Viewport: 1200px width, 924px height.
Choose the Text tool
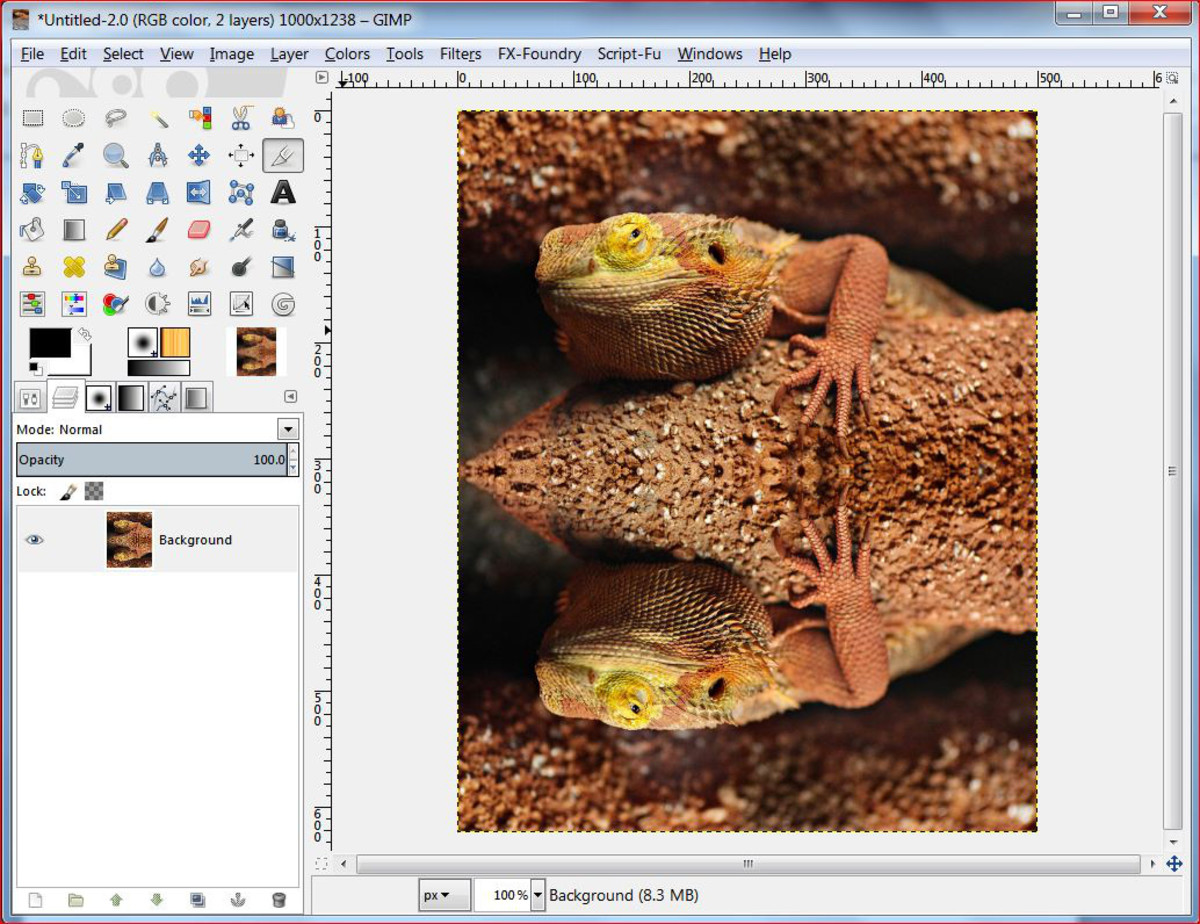(x=281, y=192)
